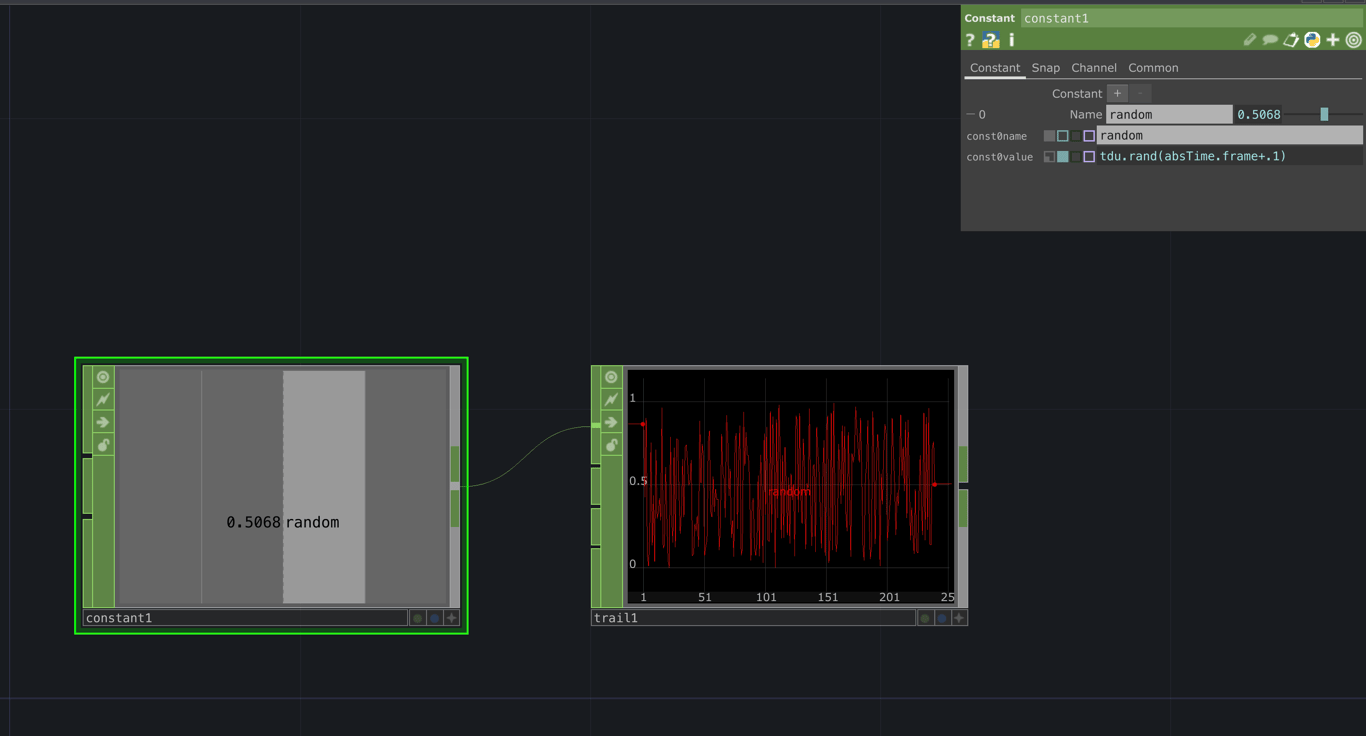Screen dimensions: 1366x736
Task: Select the bypass arrow flag on constant1
Action: (103, 421)
